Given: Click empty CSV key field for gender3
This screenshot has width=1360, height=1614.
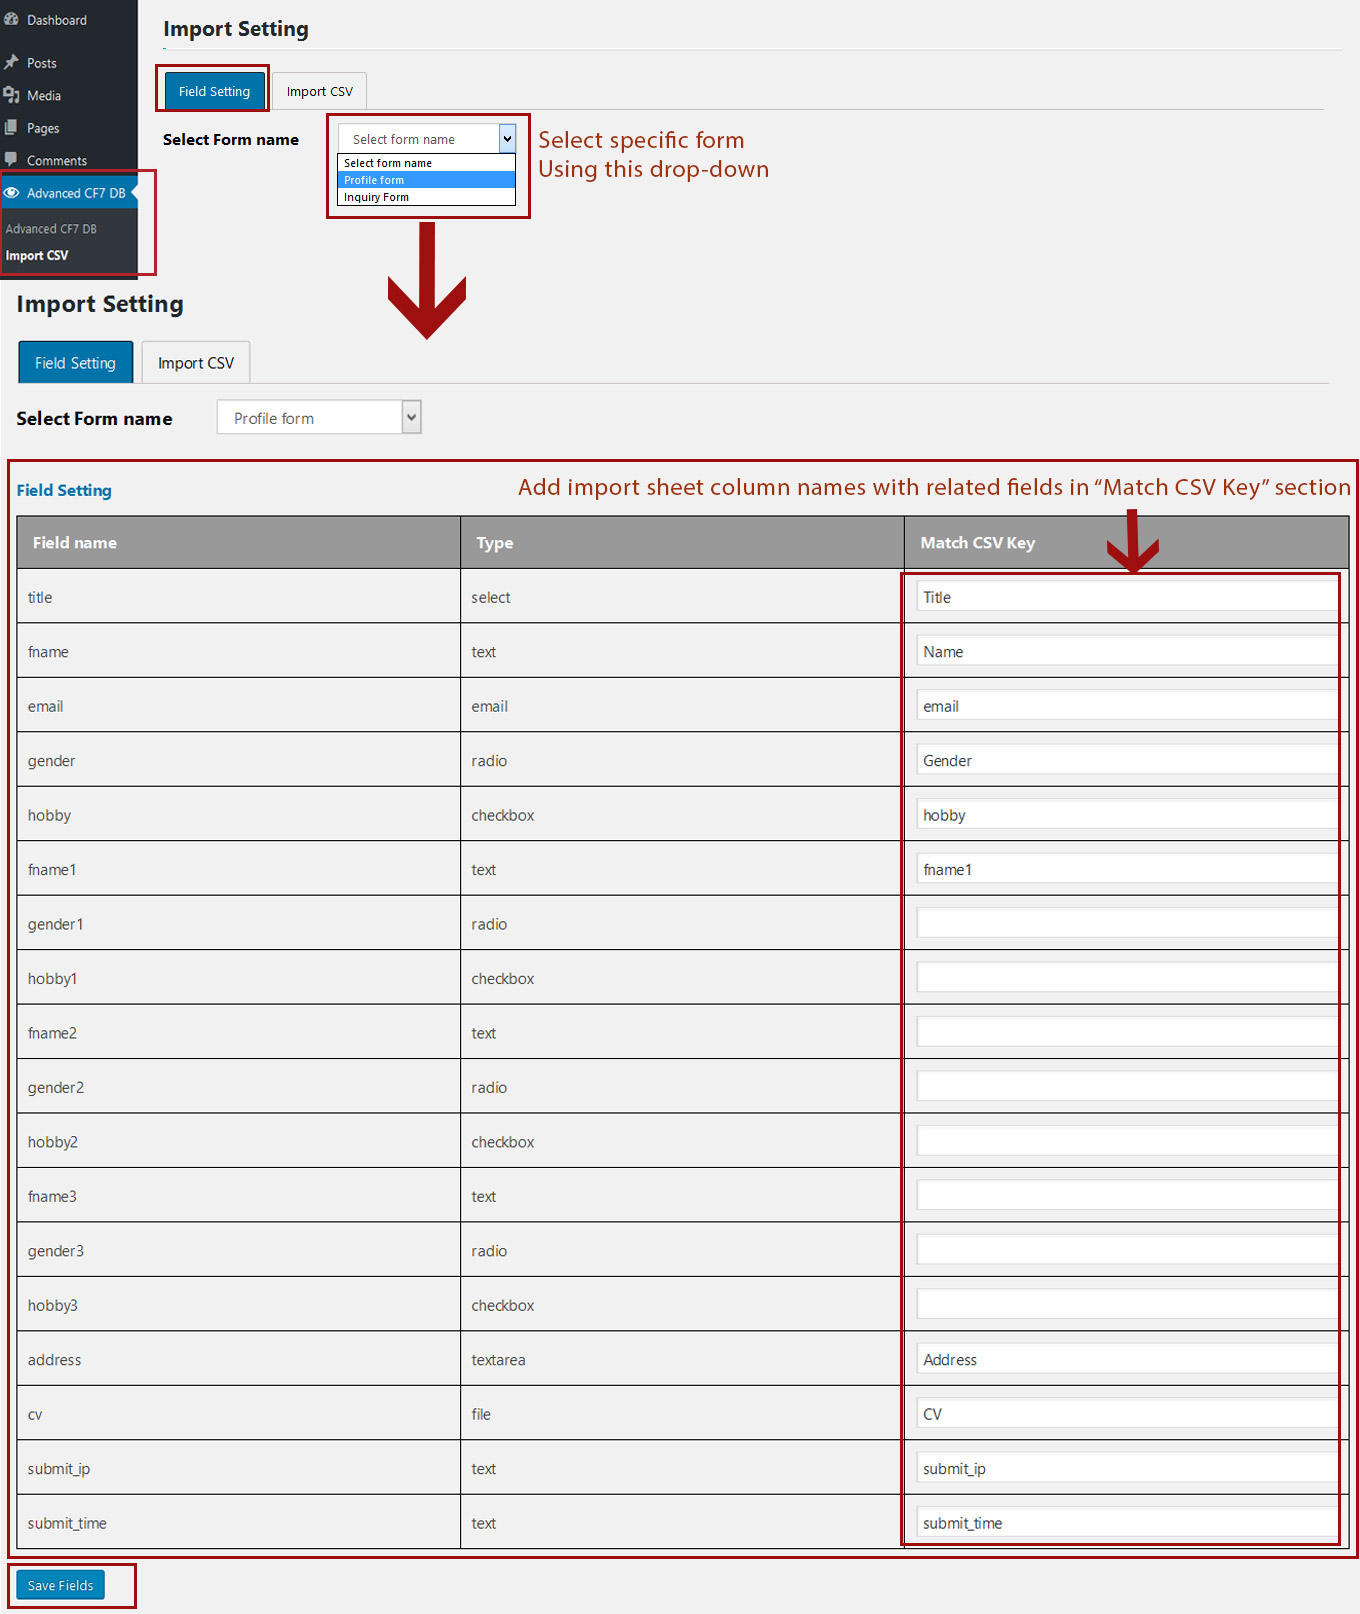Looking at the screenshot, I should pos(1127,1250).
